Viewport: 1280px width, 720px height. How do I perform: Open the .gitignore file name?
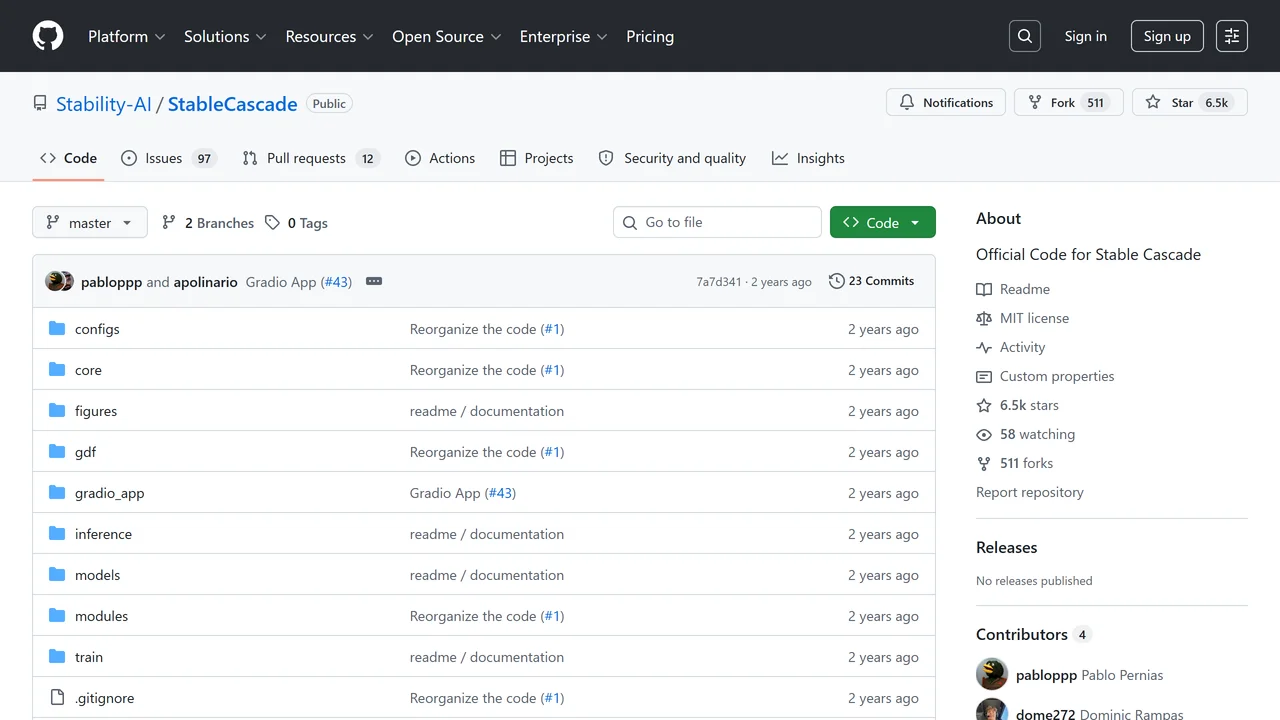(x=104, y=698)
